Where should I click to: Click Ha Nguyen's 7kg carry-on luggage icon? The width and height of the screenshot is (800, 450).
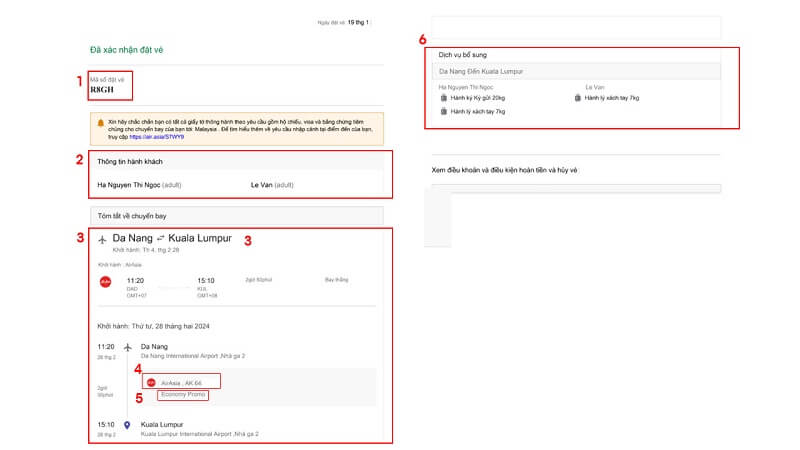[x=444, y=111]
